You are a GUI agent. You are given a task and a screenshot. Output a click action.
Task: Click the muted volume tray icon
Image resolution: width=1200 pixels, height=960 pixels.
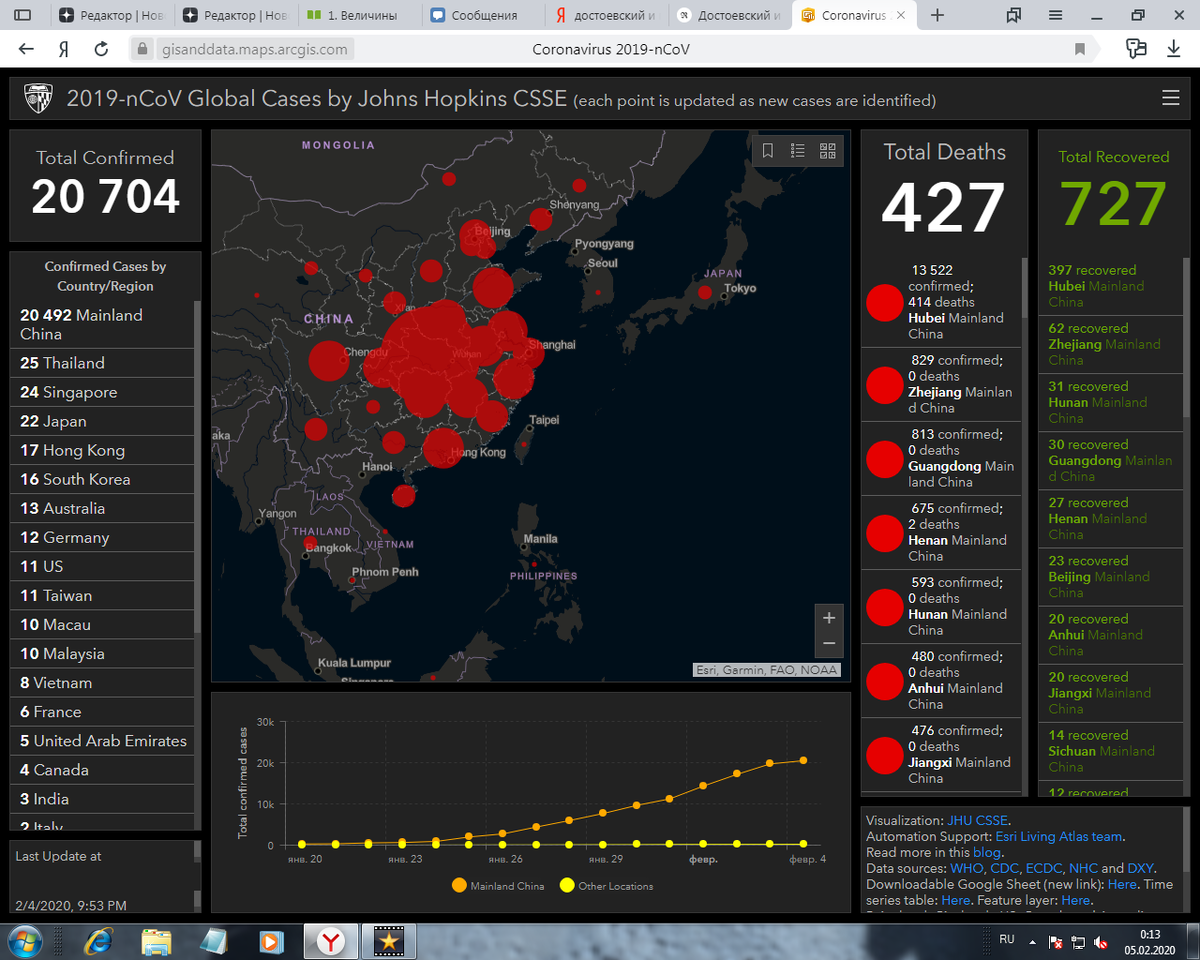(1100, 942)
